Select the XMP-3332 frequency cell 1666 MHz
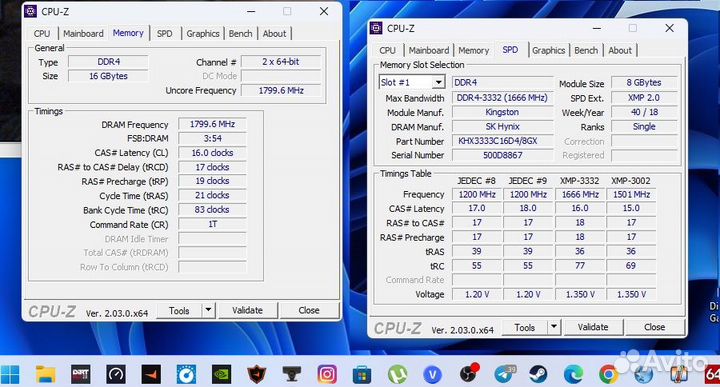Viewport: 720px width, 387px height. [580, 194]
